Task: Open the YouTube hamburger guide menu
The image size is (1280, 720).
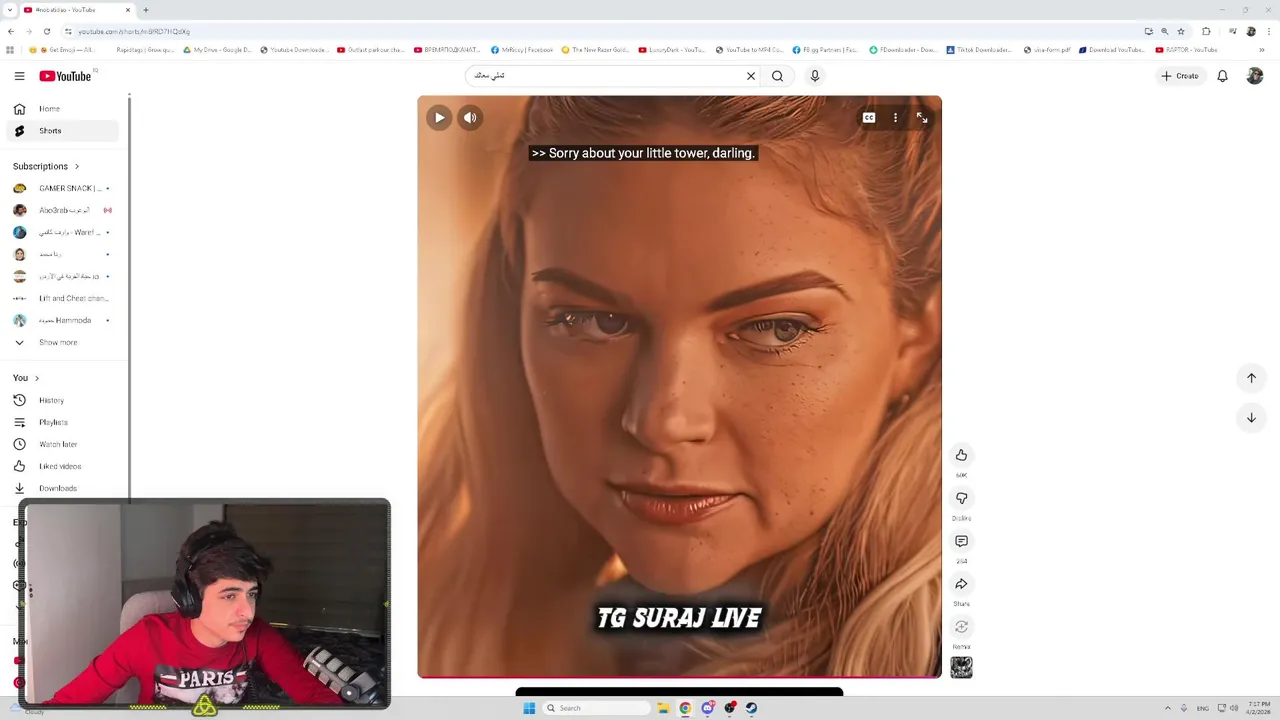Action: click(x=19, y=76)
